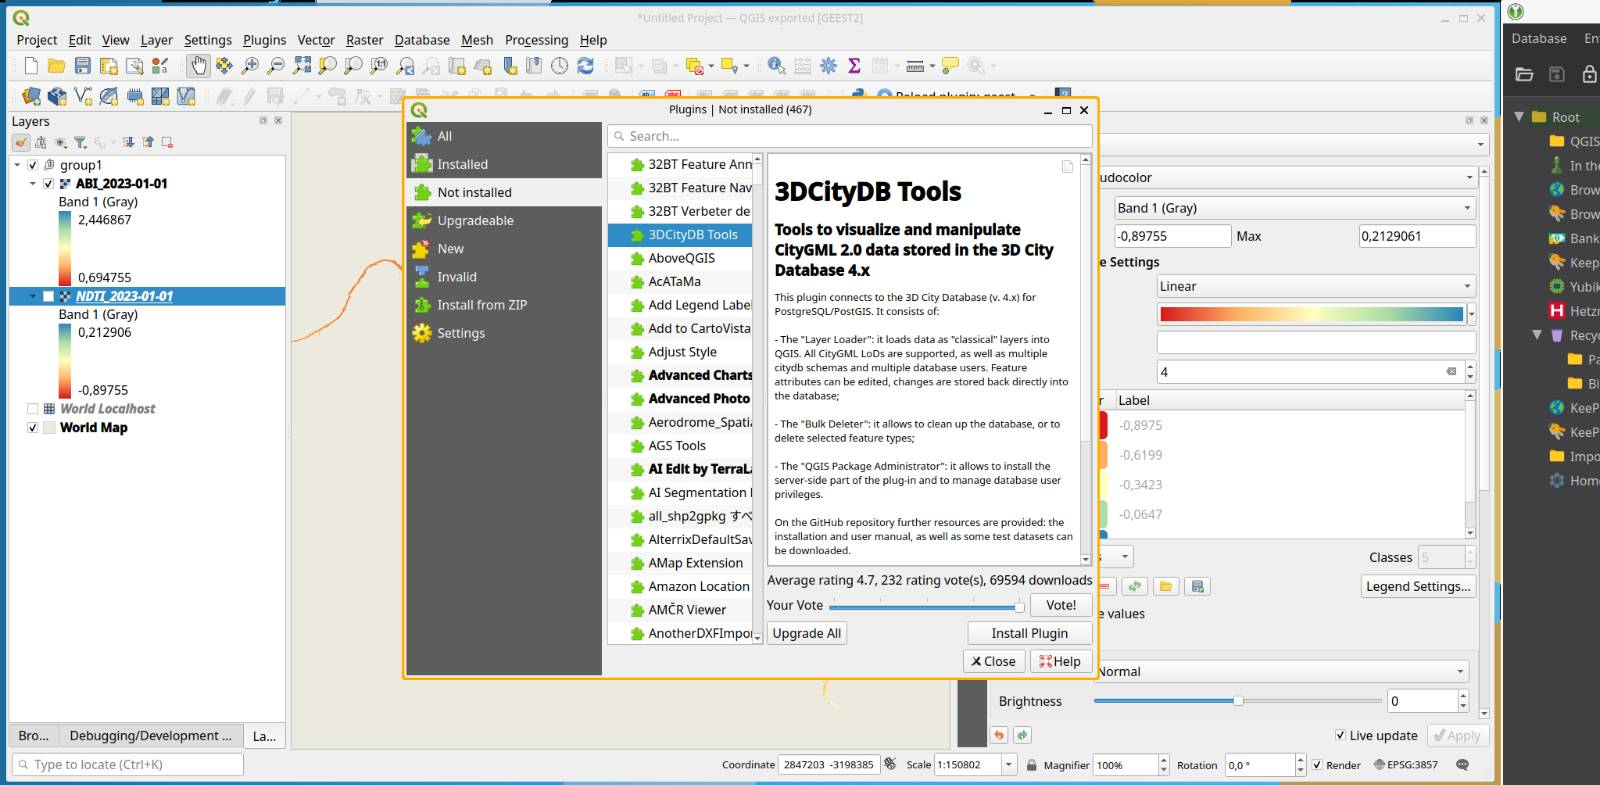
Task: Collapse the group1 layer group
Action: click(17, 165)
